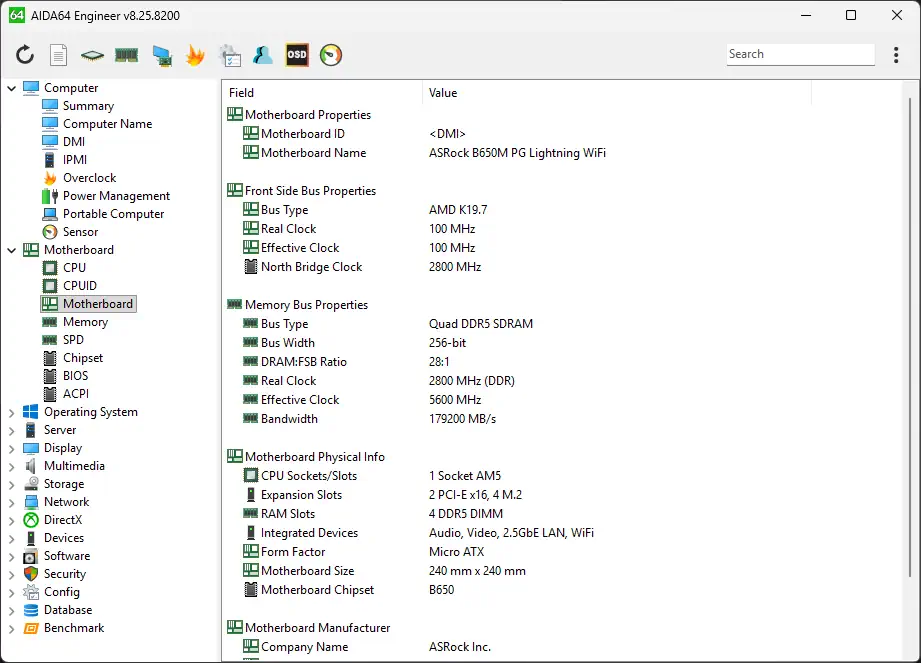Expand the Database node
Viewport: 921px width, 663px height.
(11, 611)
